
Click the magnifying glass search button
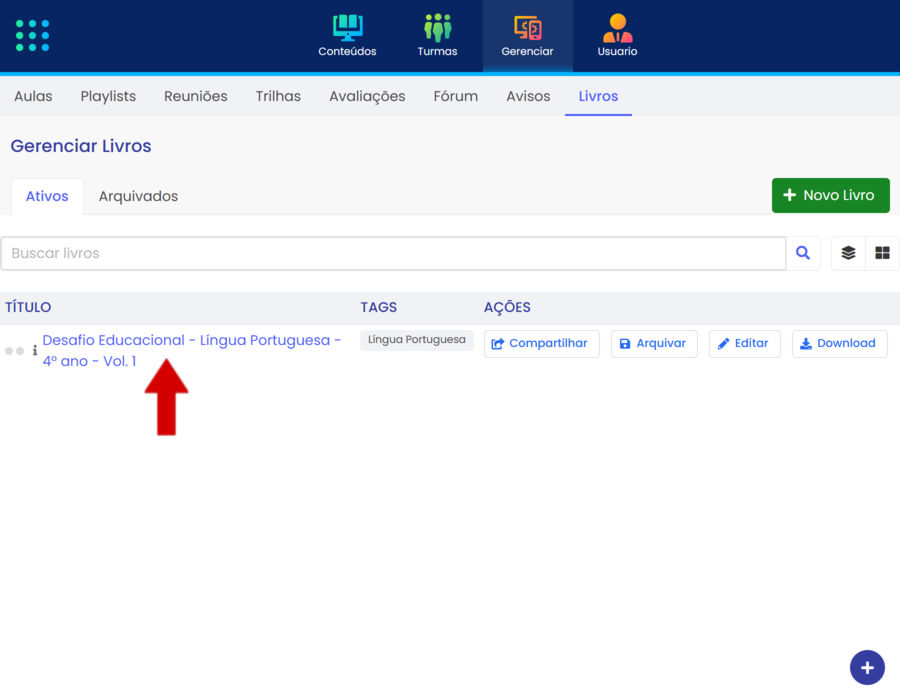tap(803, 254)
